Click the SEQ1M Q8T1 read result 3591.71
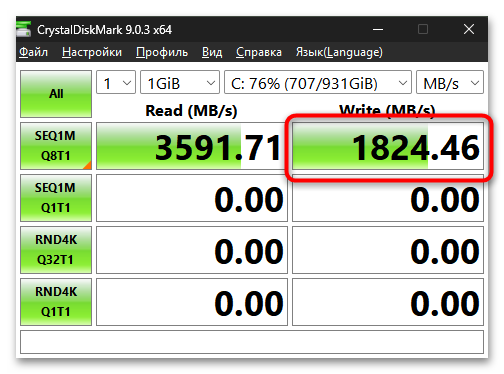 point(192,146)
